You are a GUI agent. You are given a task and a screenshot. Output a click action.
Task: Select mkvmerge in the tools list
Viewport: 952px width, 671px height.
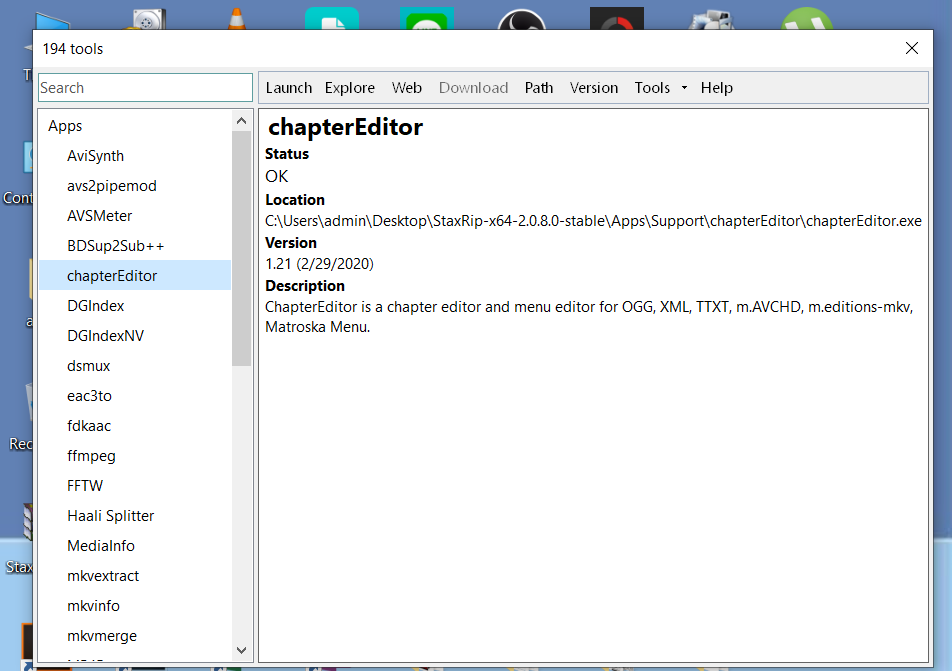pyautogui.click(x=102, y=636)
